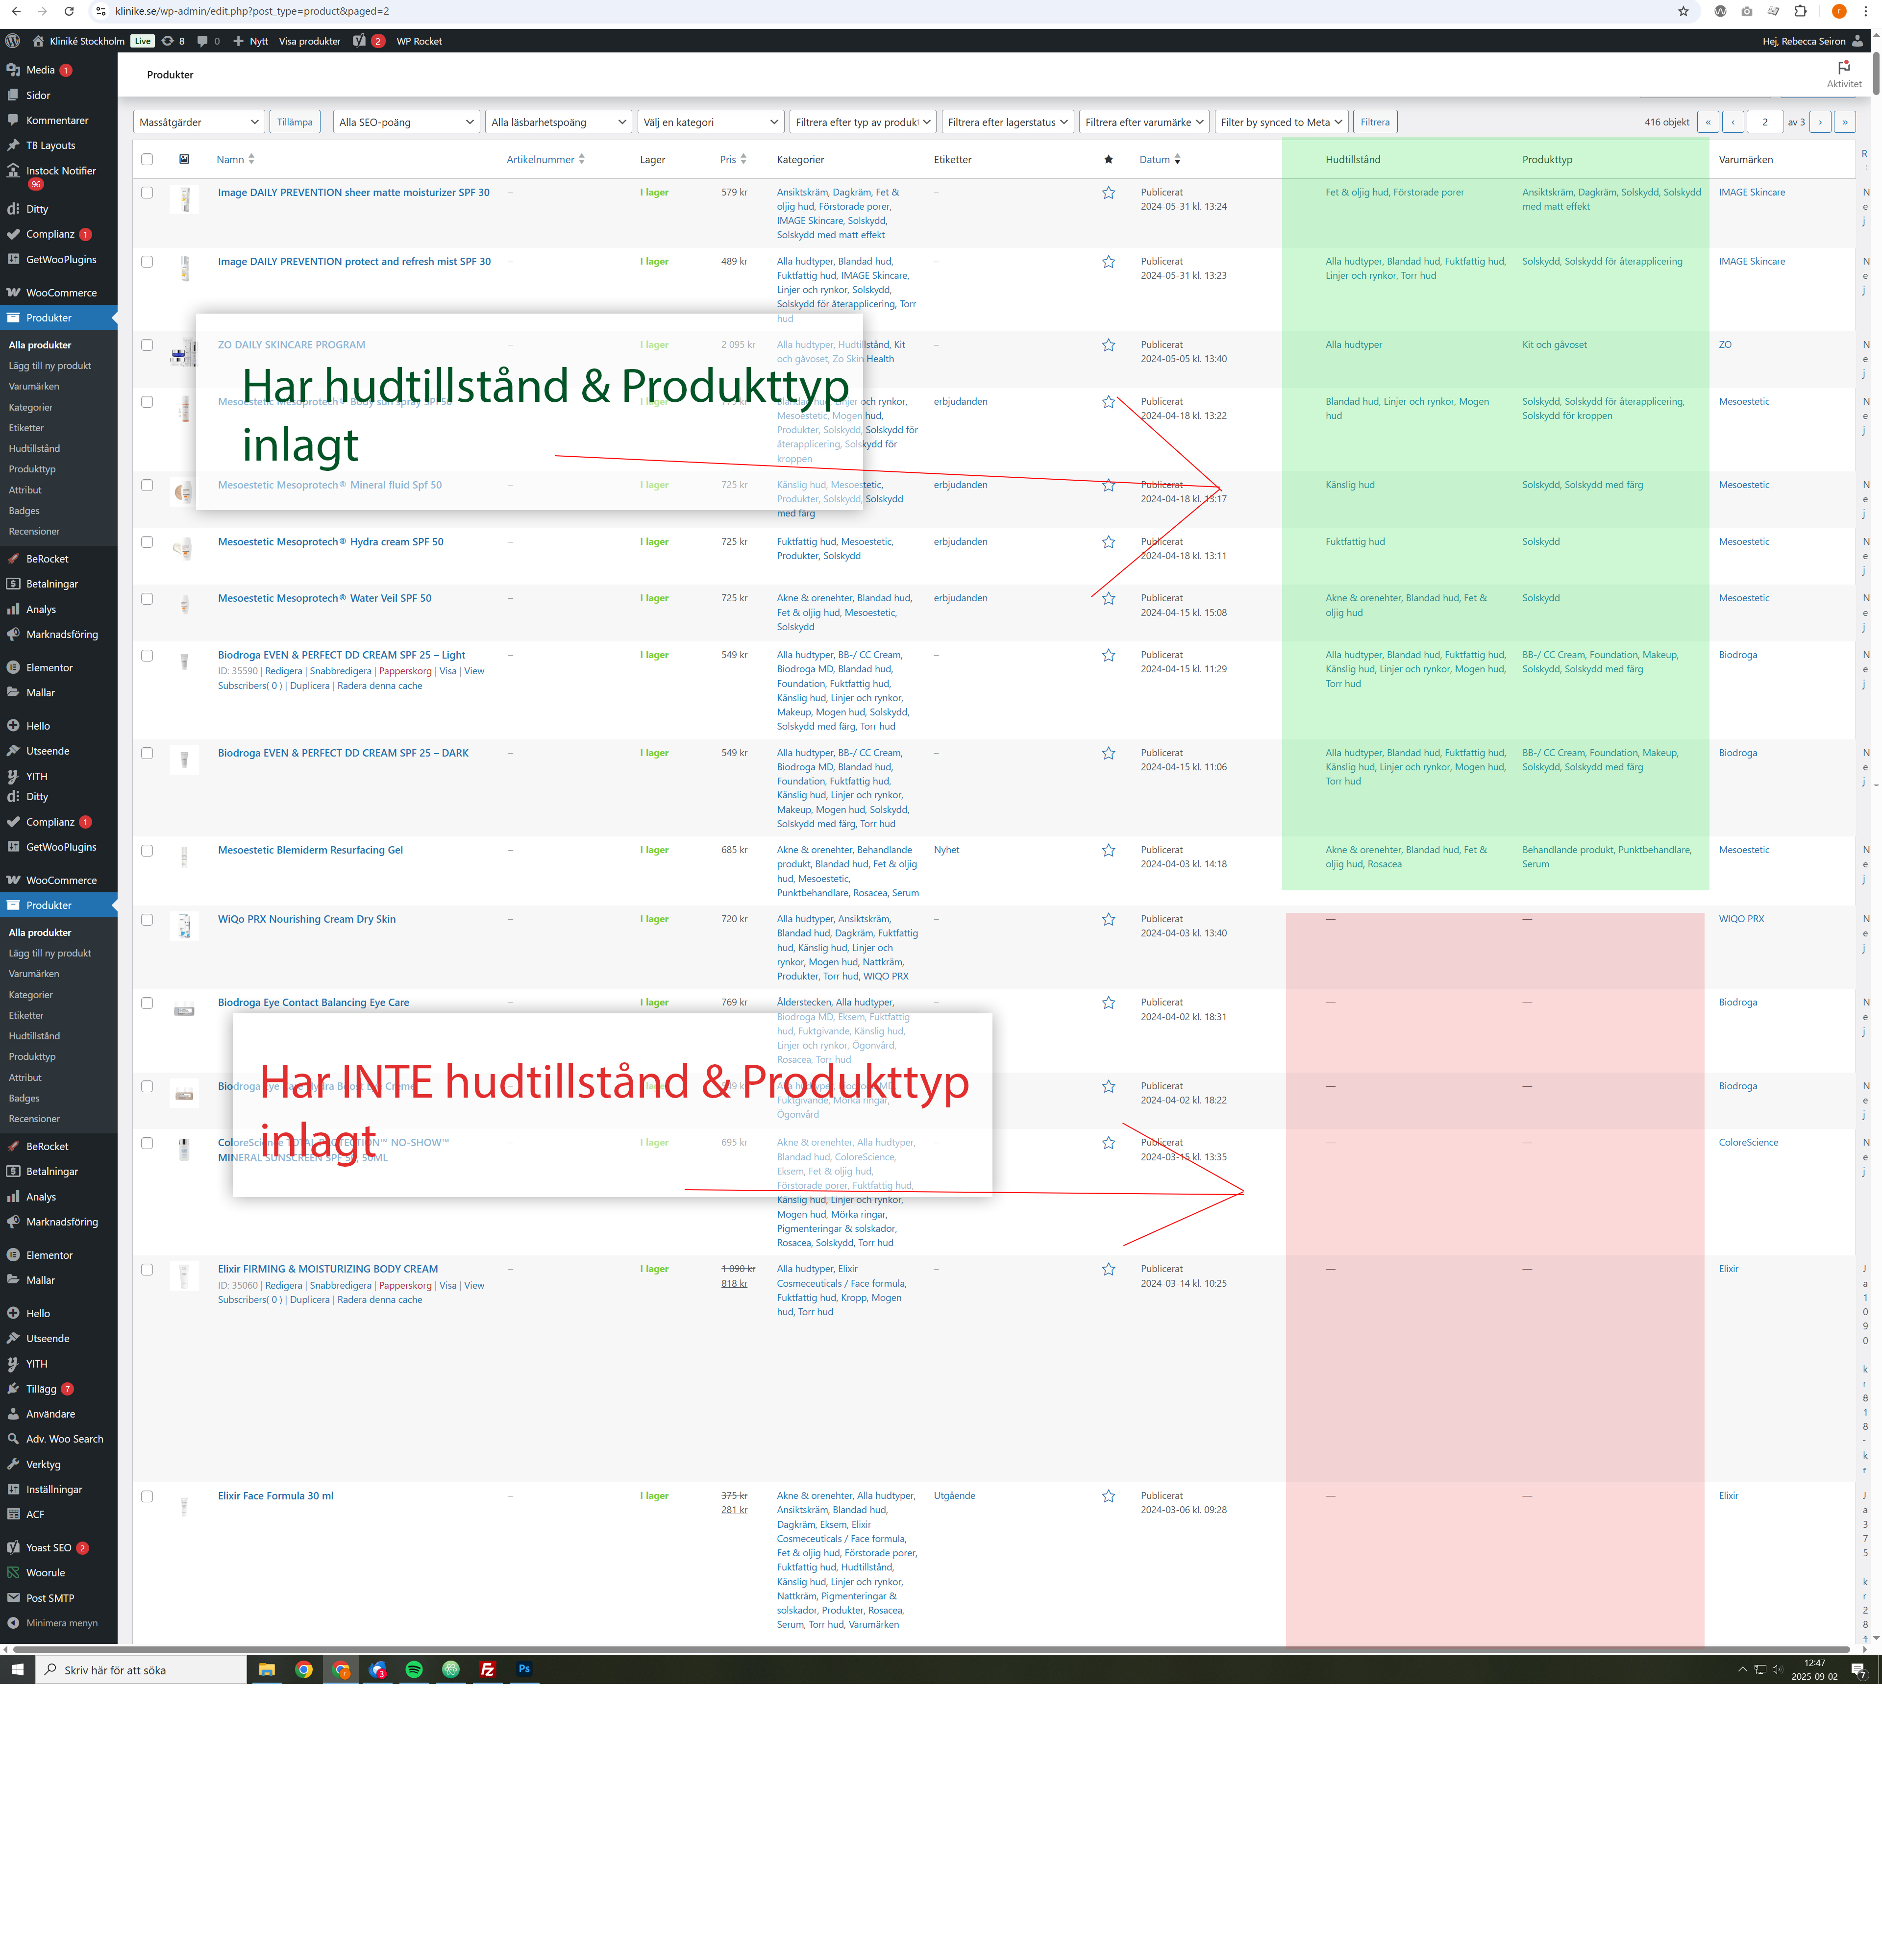Open WP Rocket in the admin bar
The width and height of the screenshot is (1882, 1960).
419,41
